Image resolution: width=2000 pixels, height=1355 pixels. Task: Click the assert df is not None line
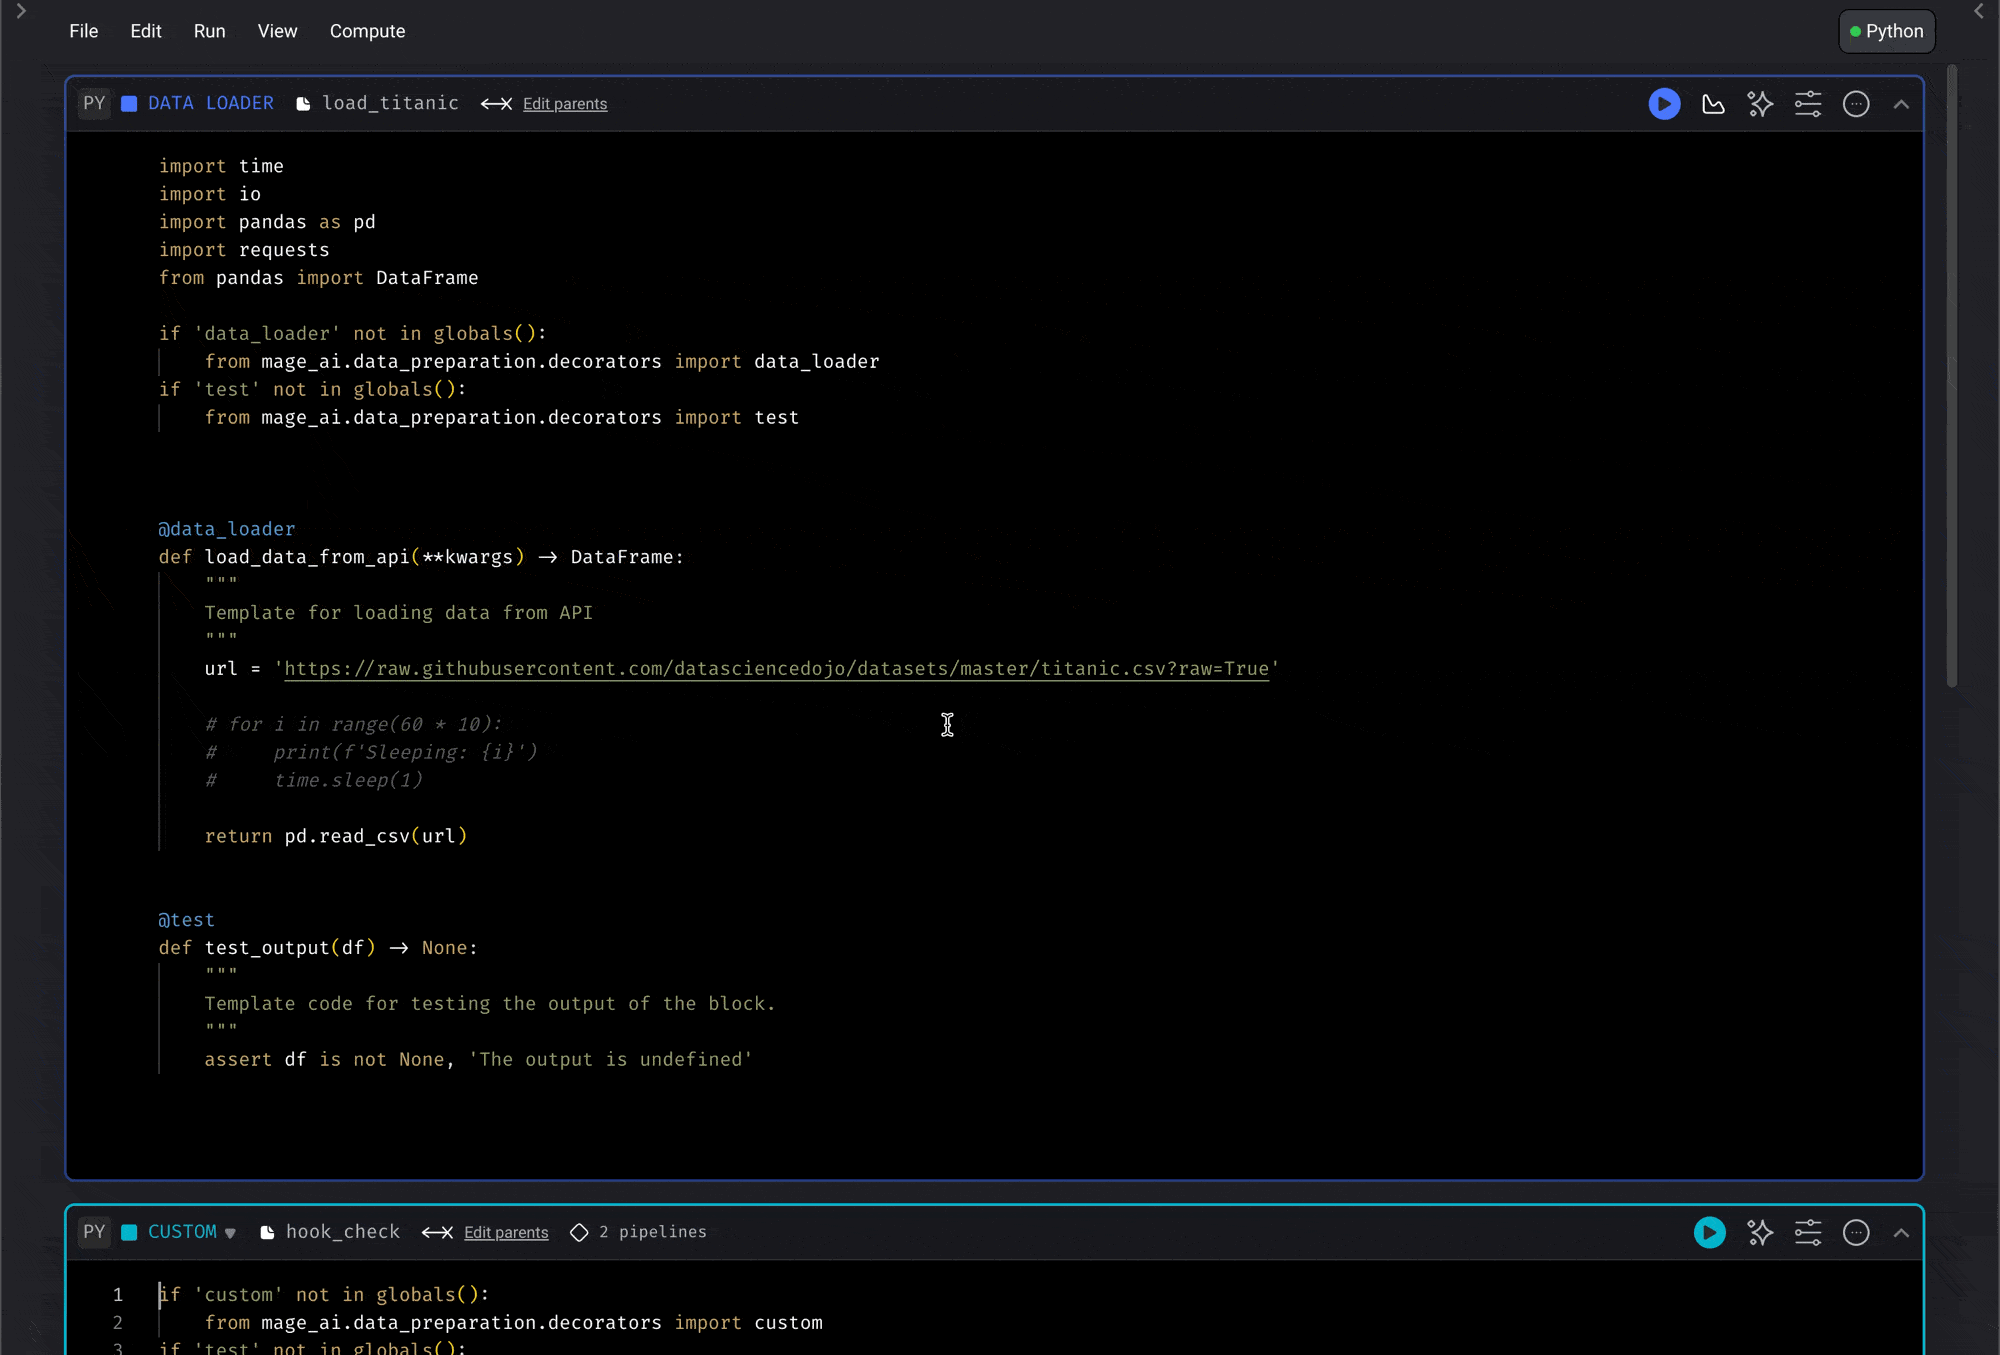(x=478, y=1060)
